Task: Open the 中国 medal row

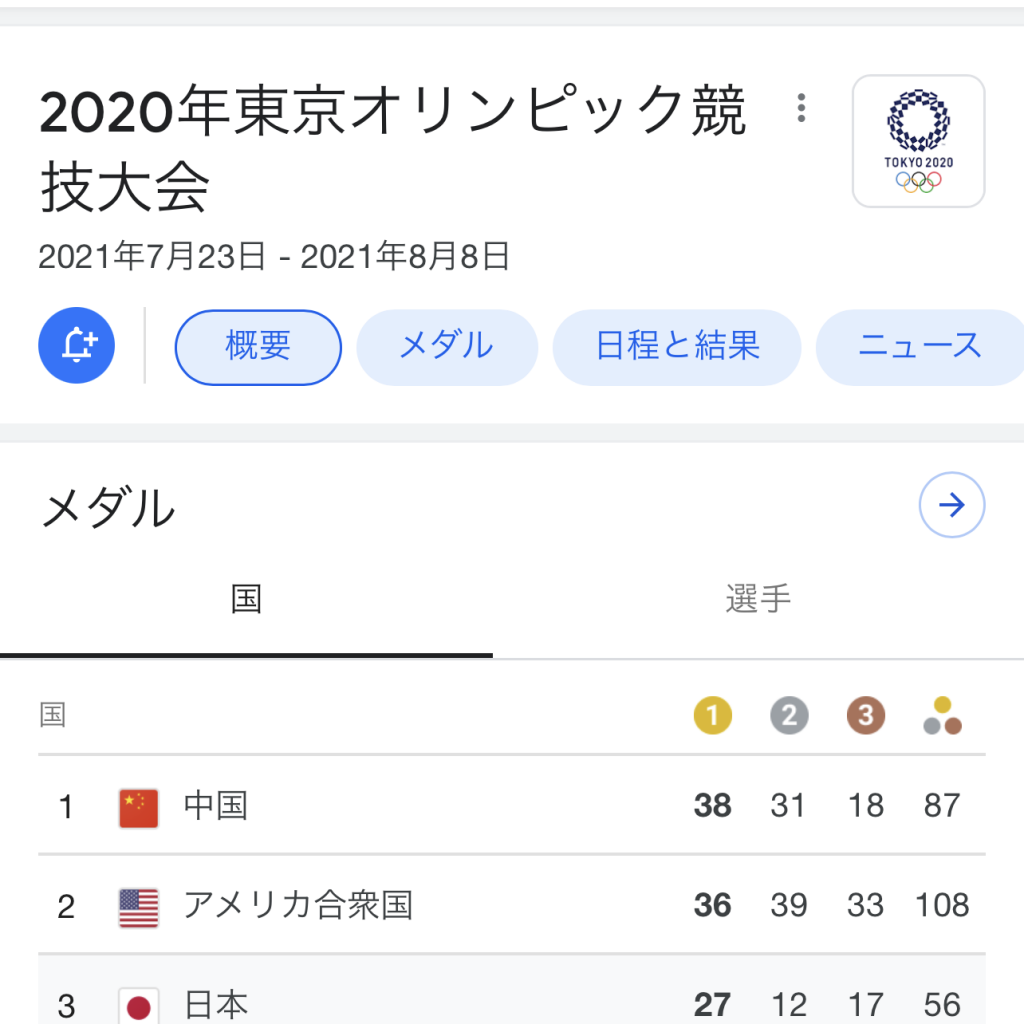Action: [512, 805]
